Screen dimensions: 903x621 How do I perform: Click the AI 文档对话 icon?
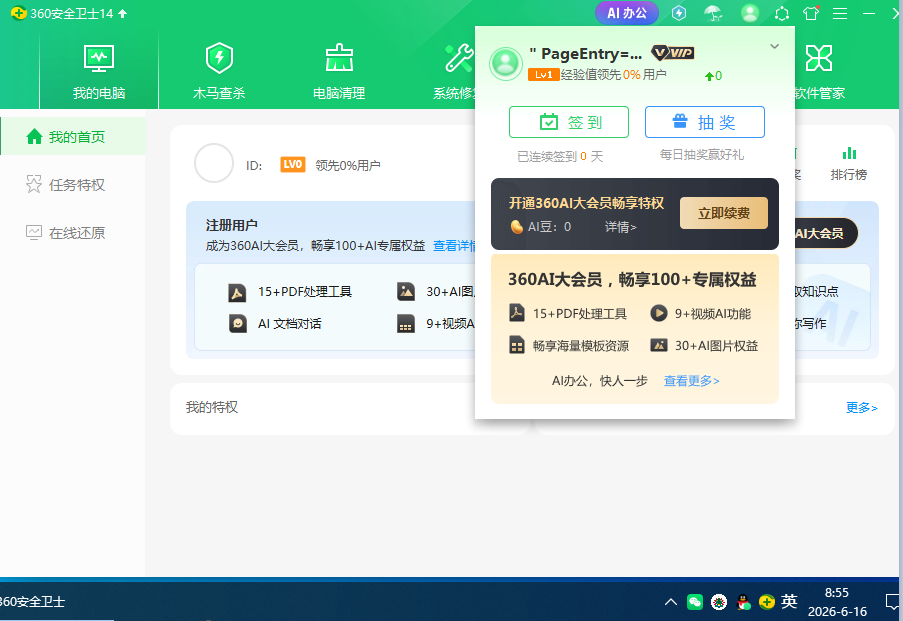[237, 324]
